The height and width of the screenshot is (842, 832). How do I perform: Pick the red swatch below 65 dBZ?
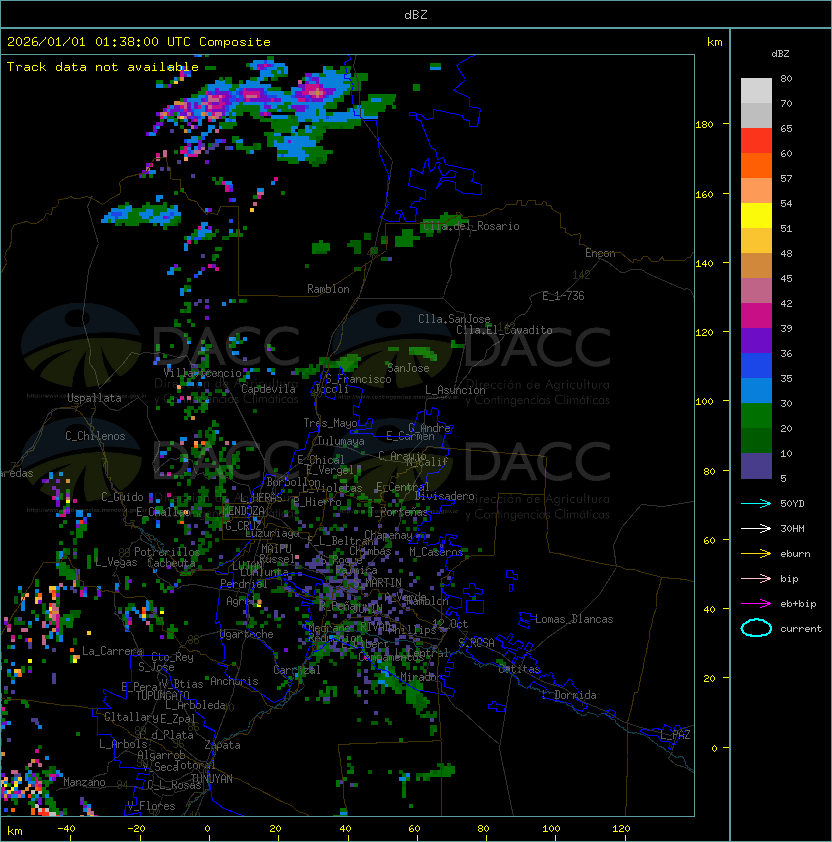[756, 141]
